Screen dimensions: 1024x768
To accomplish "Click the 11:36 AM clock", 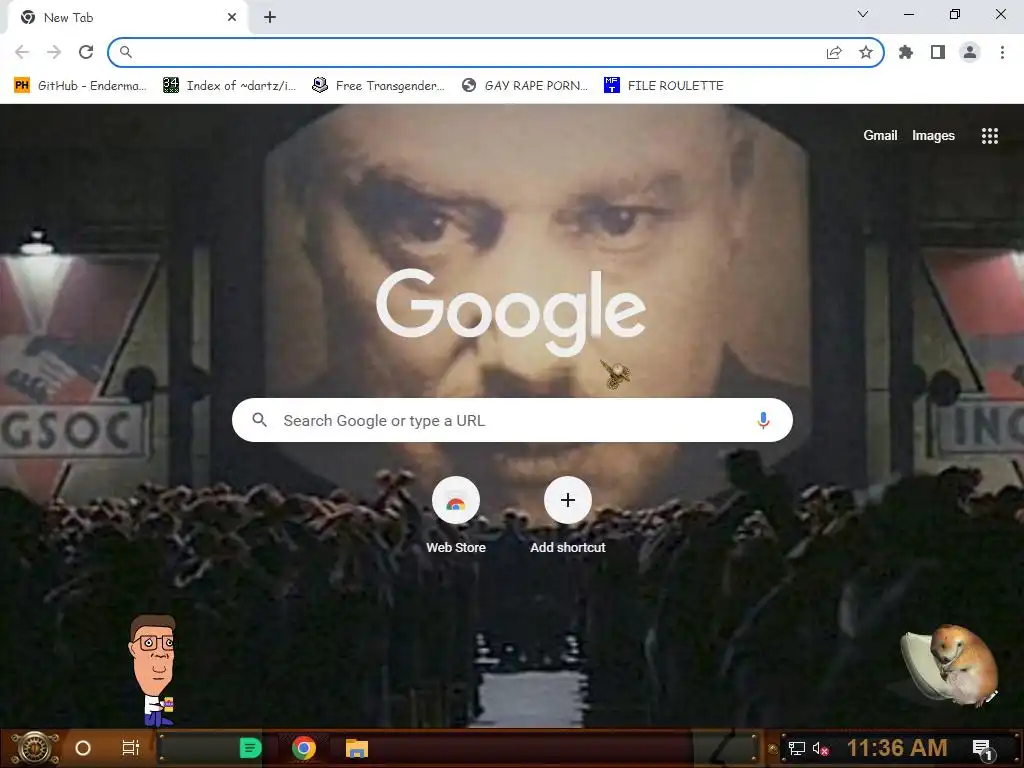I will [x=897, y=748].
